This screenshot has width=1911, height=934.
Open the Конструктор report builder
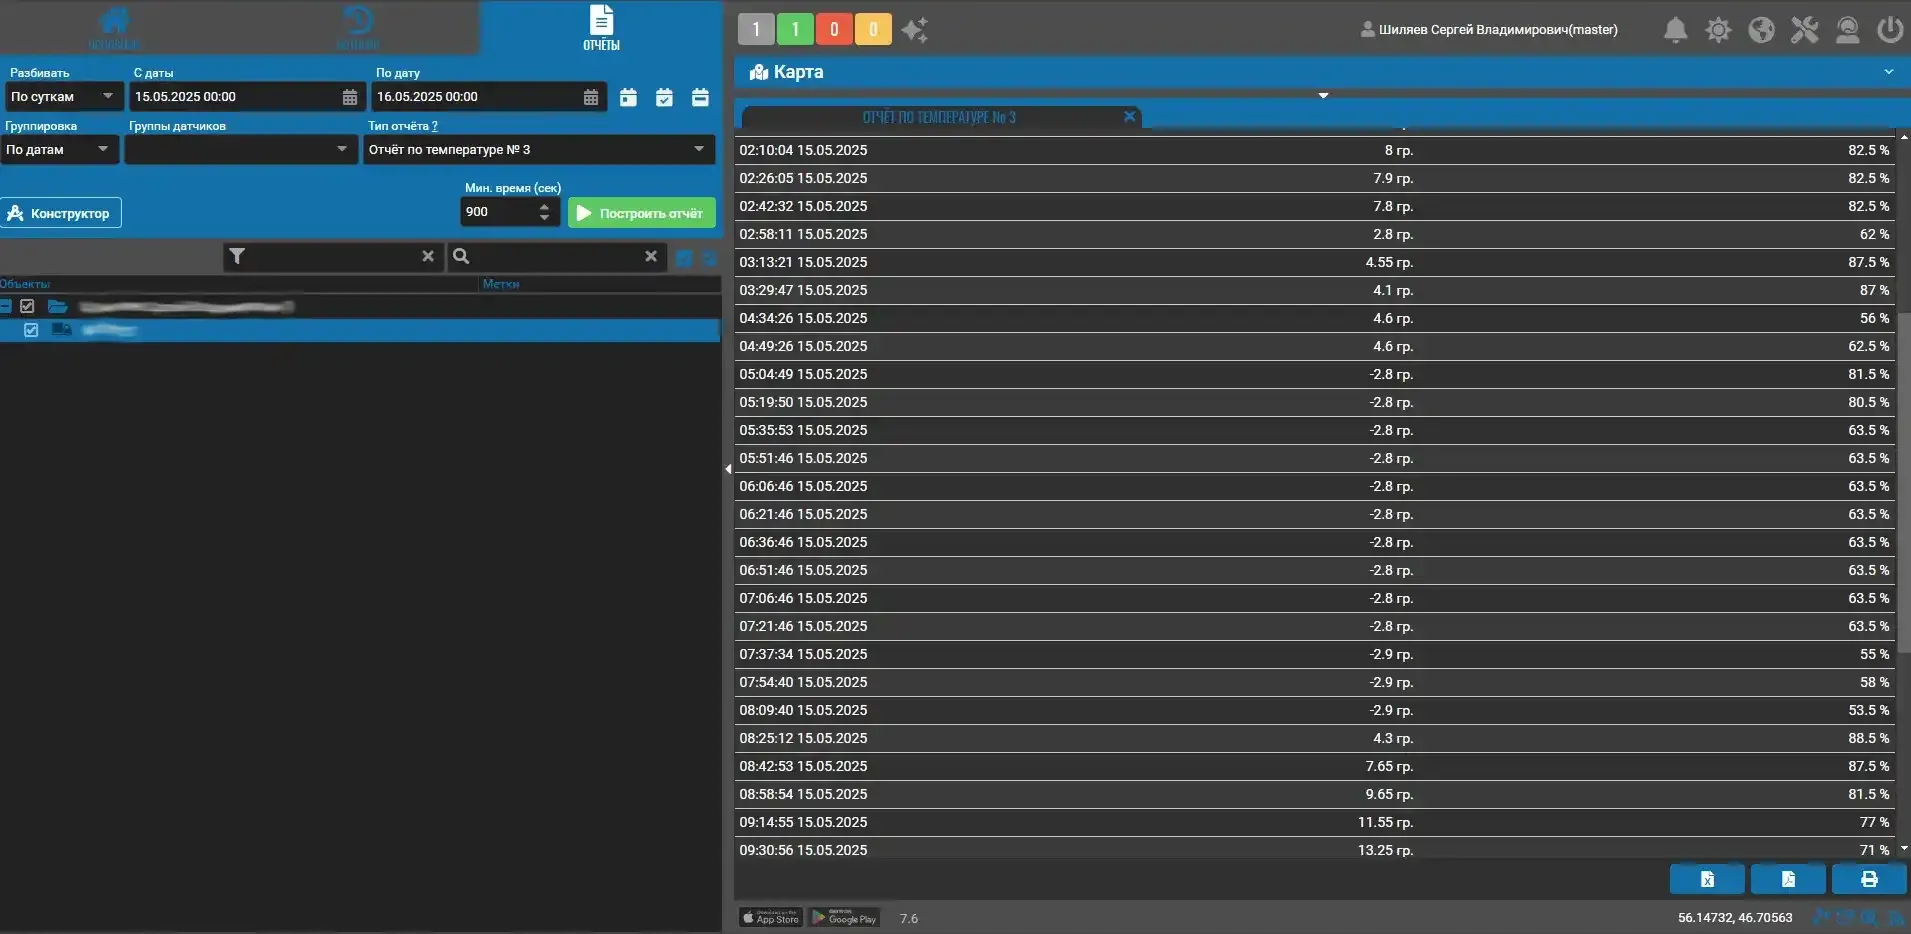pyautogui.click(x=61, y=213)
